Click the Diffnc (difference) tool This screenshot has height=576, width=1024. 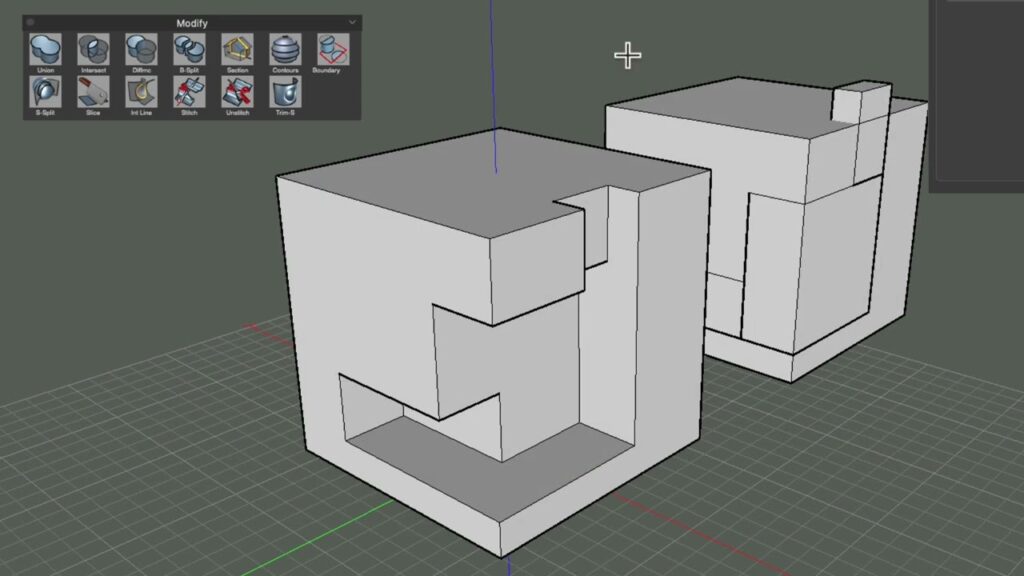(x=140, y=50)
